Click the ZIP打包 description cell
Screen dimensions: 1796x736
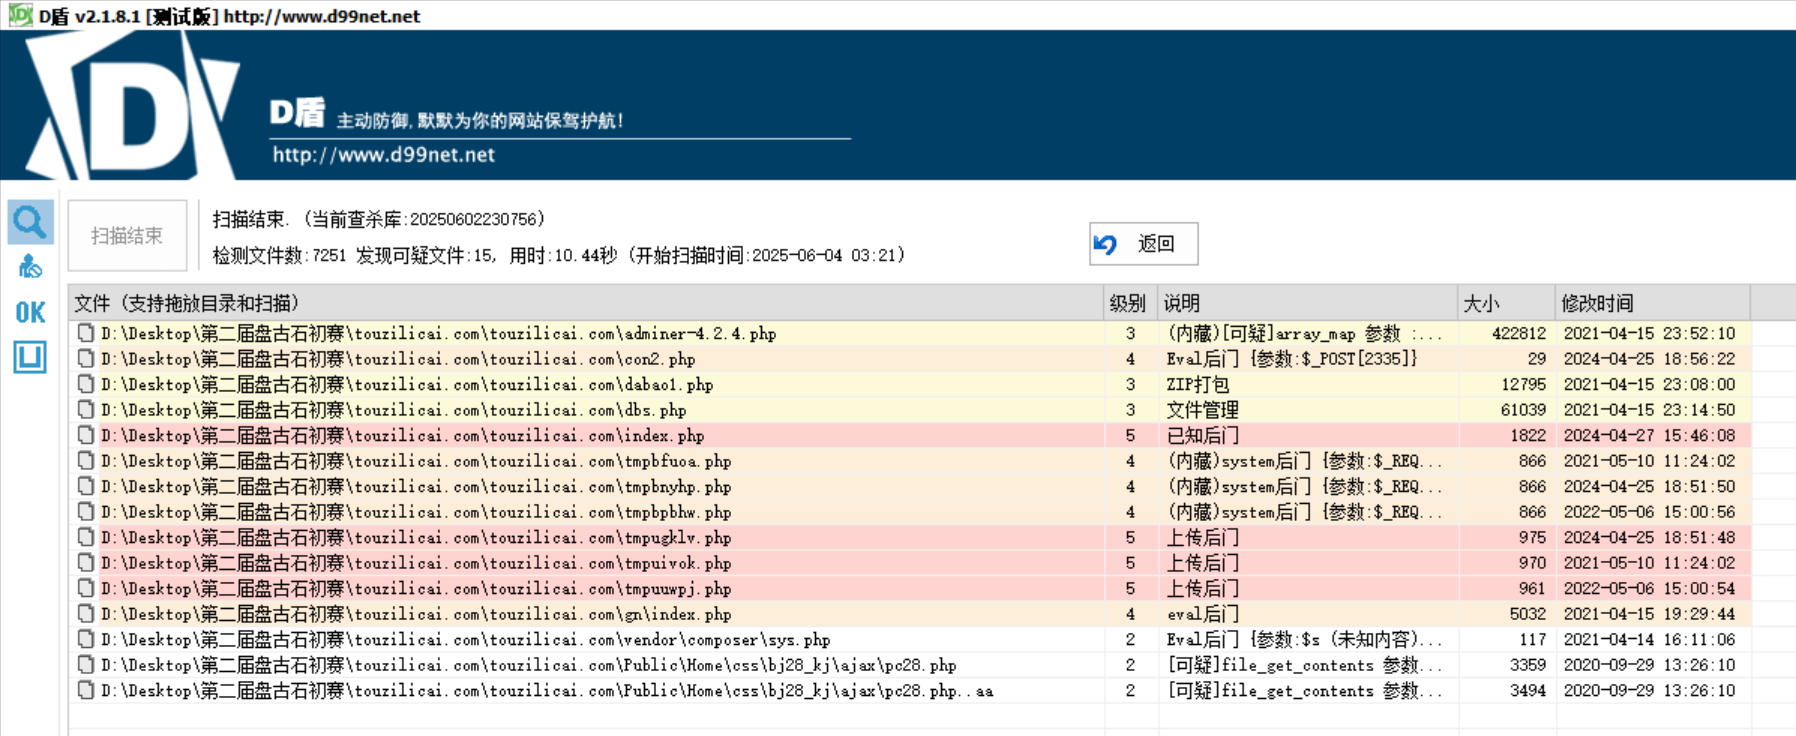coord(1198,384)
